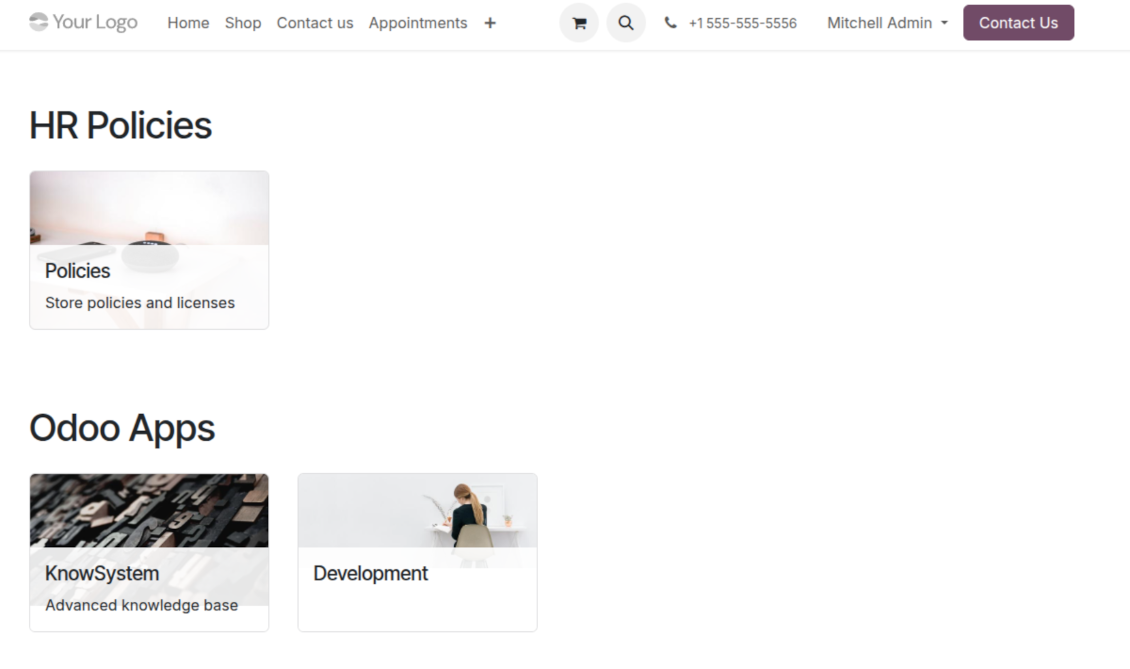Open the shopping cart icon
Viewport: 1130px width, 669px height.
pyautogui.click(x=578, y=23)
